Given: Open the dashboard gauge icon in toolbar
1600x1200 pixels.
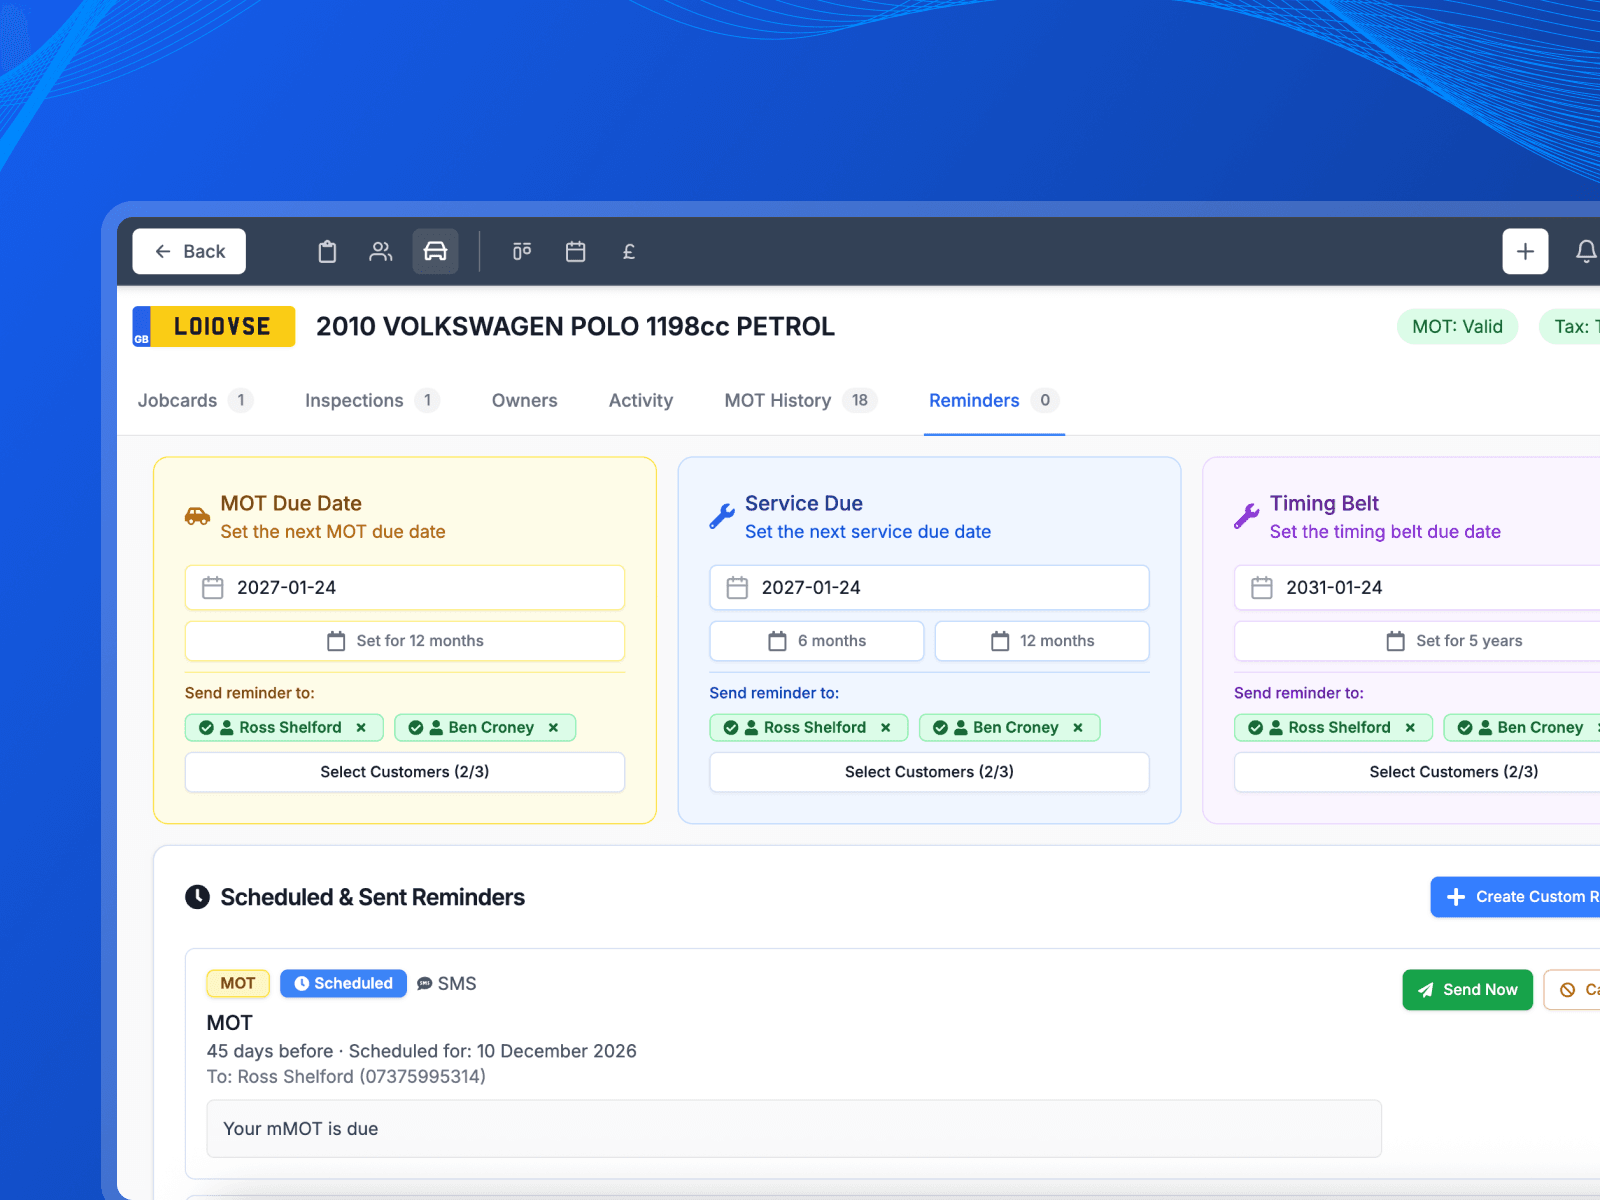Looking at the screenshot, I should (x=521, y=251).
